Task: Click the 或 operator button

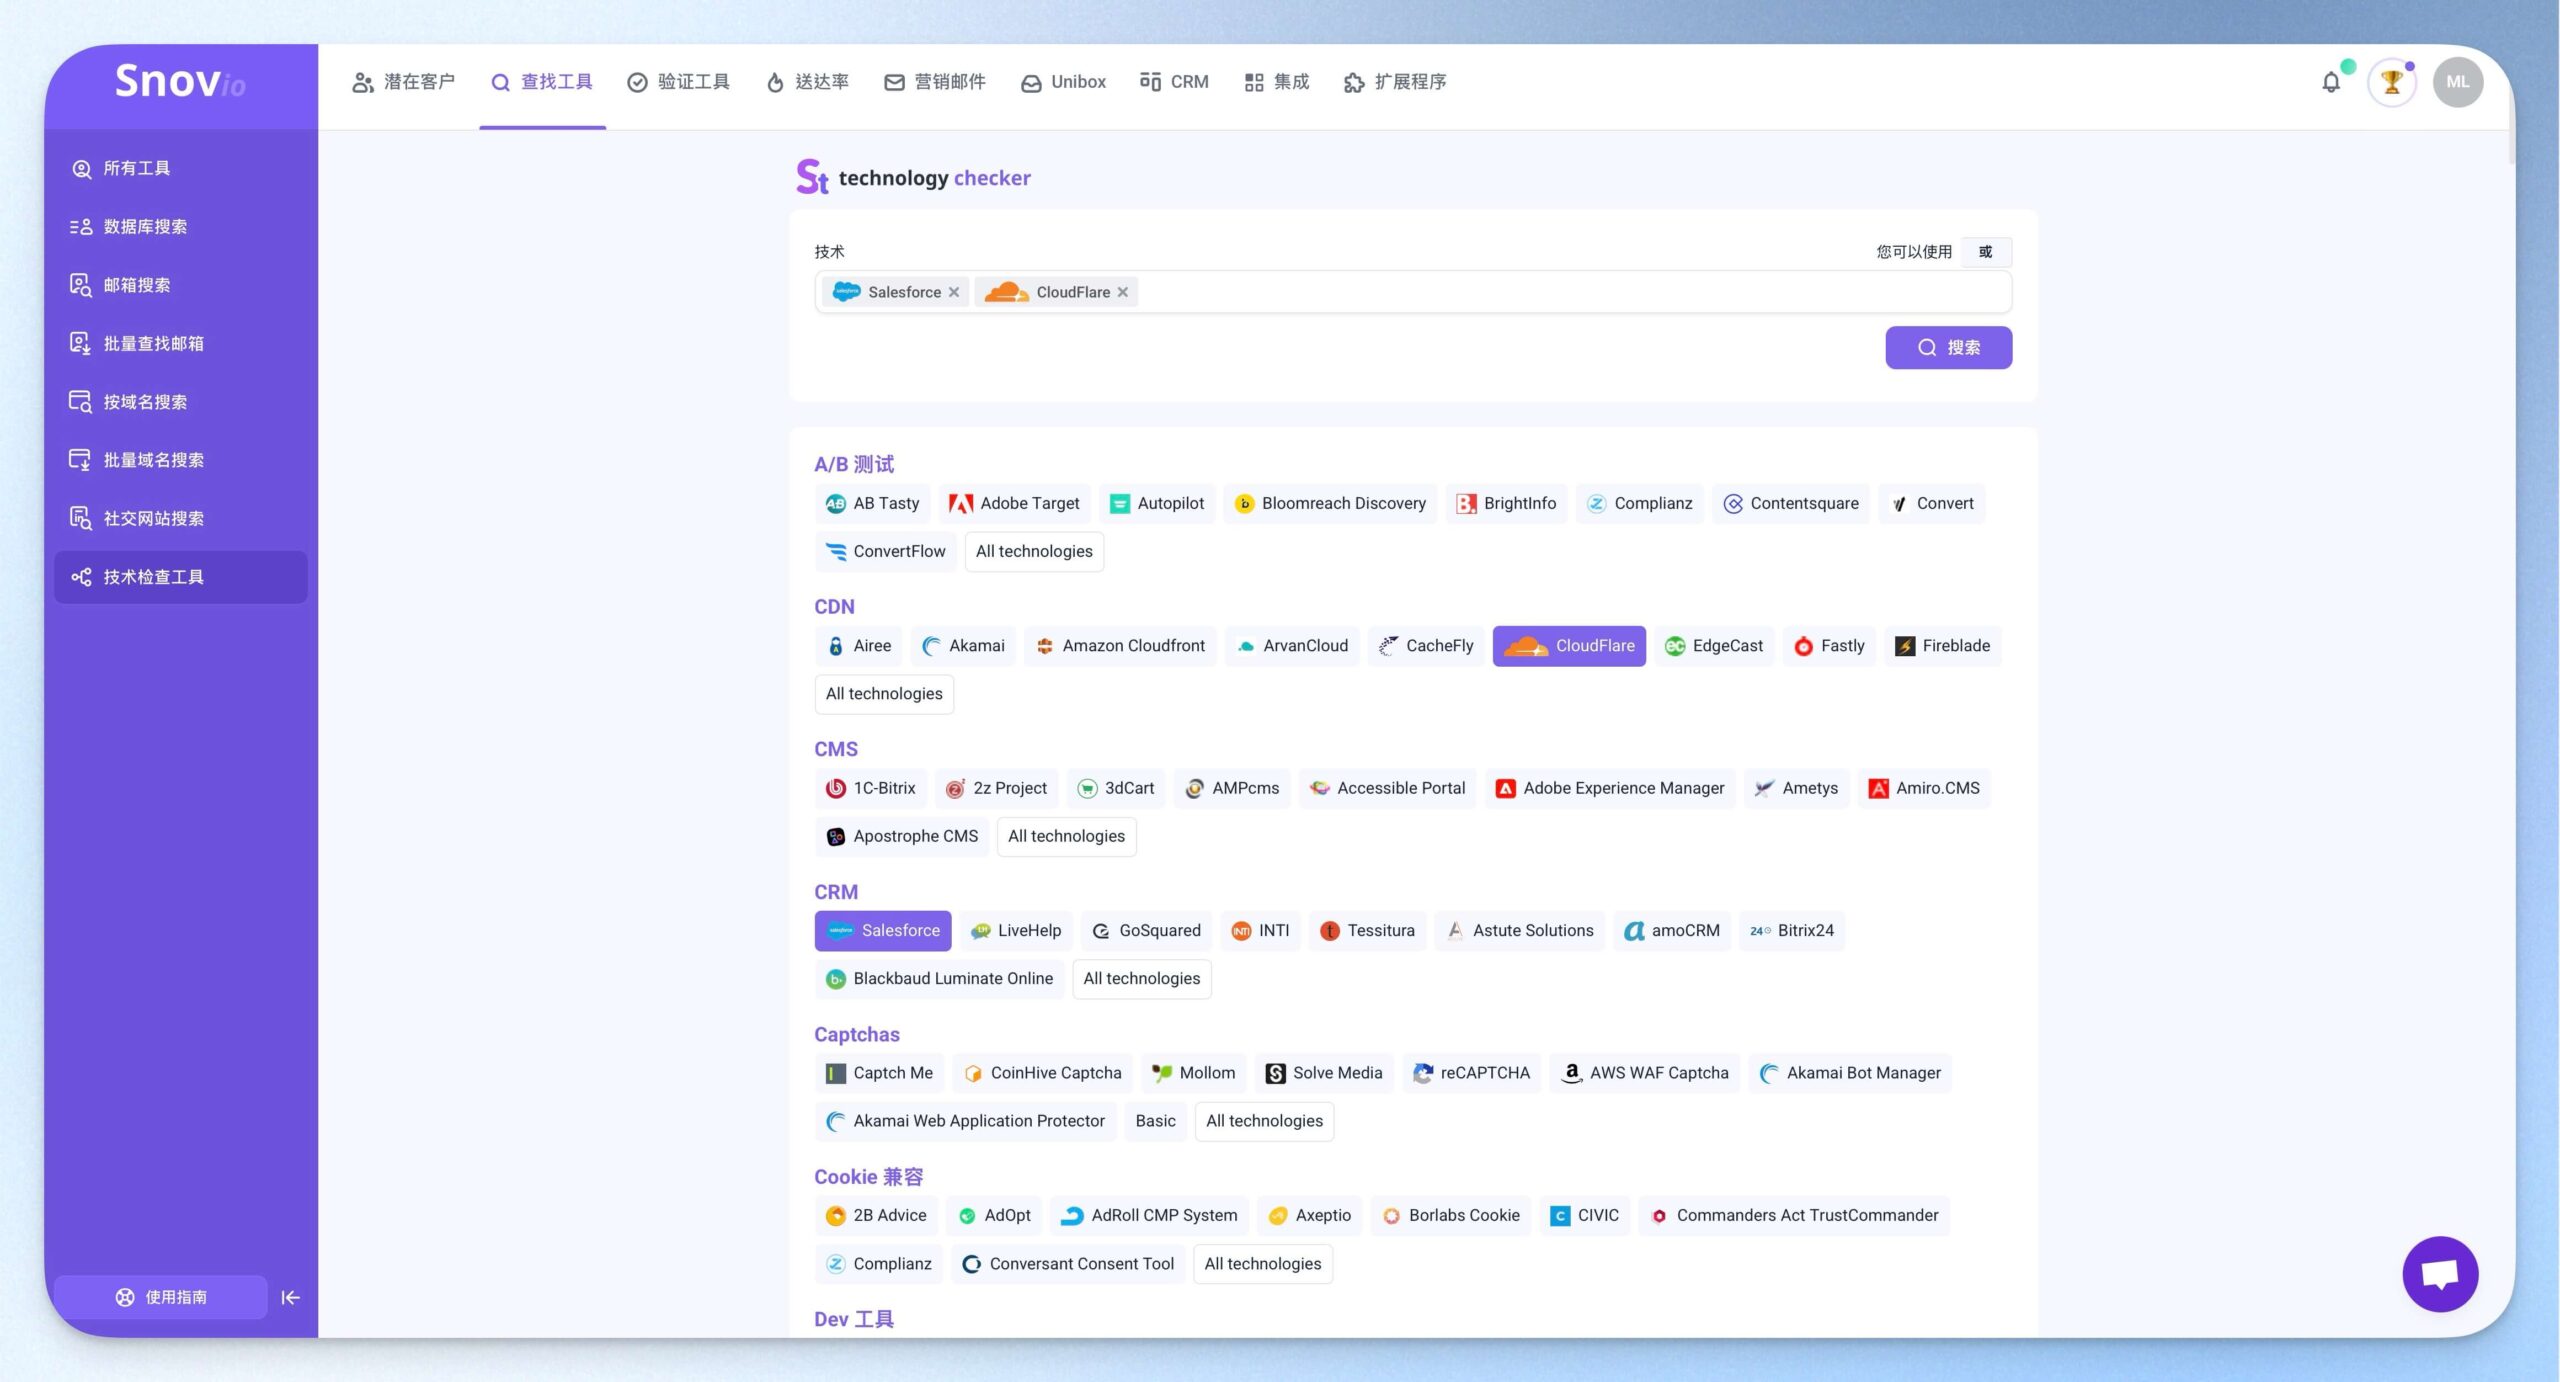Action: coord(1986,252)
